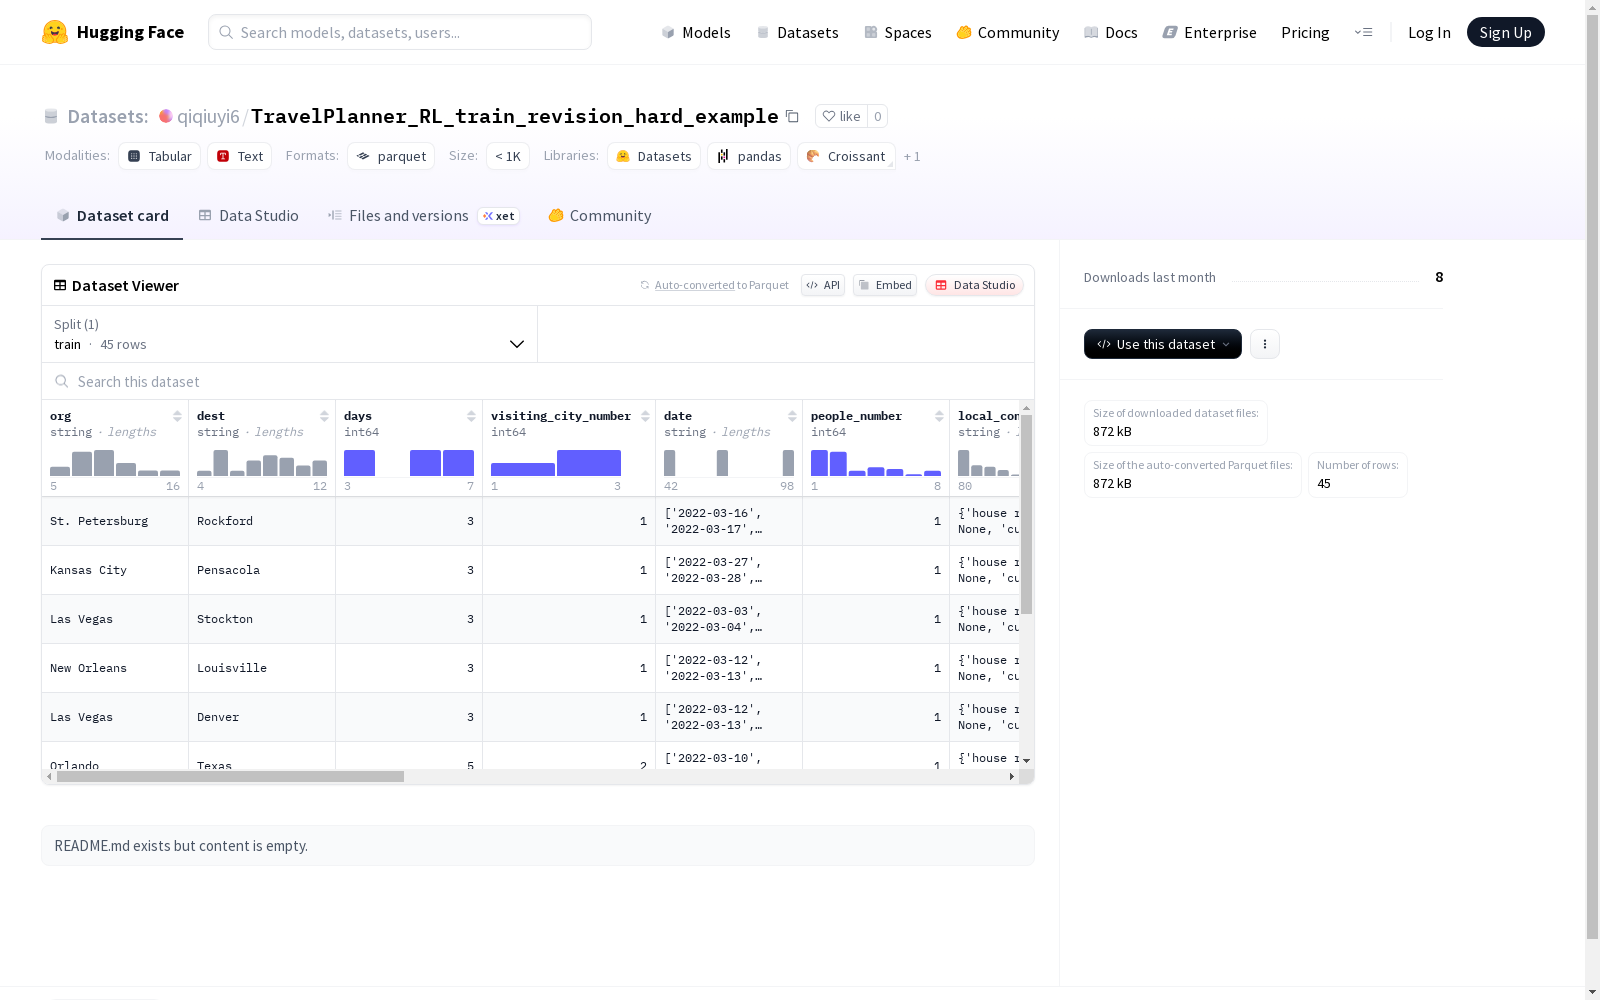Image resolution: width=1600 pixels, height=1000 pixels.
Task: Open the API button in viewer
Action: [x=823, y=285]
